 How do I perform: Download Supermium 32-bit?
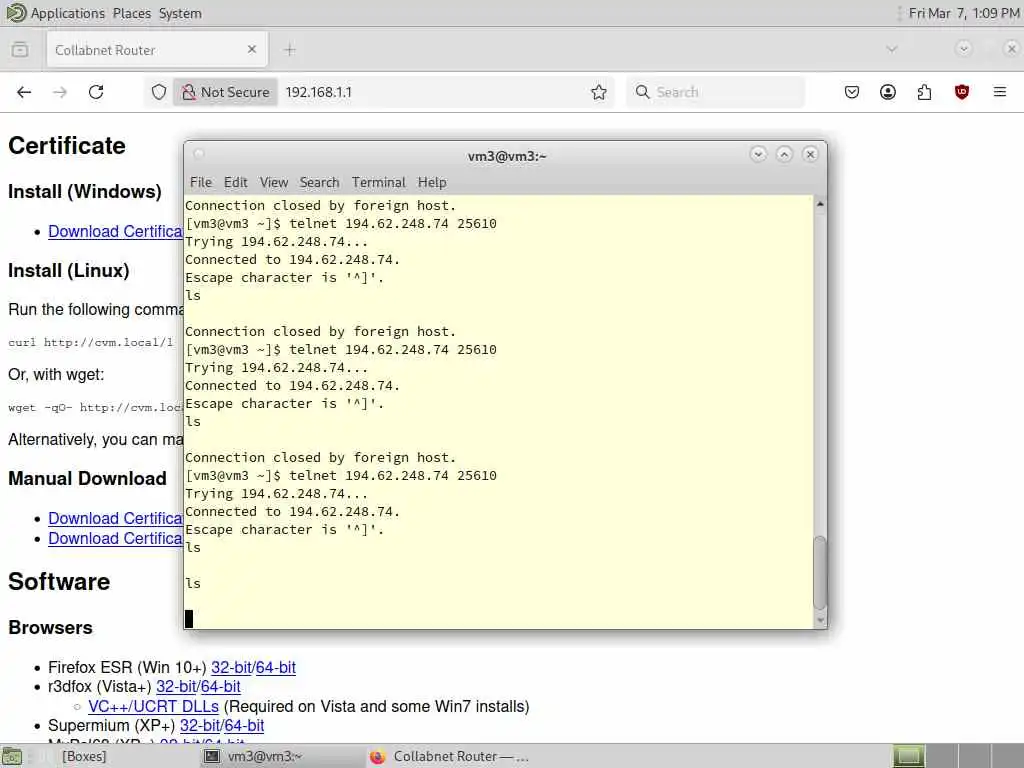tap(199, 726)
